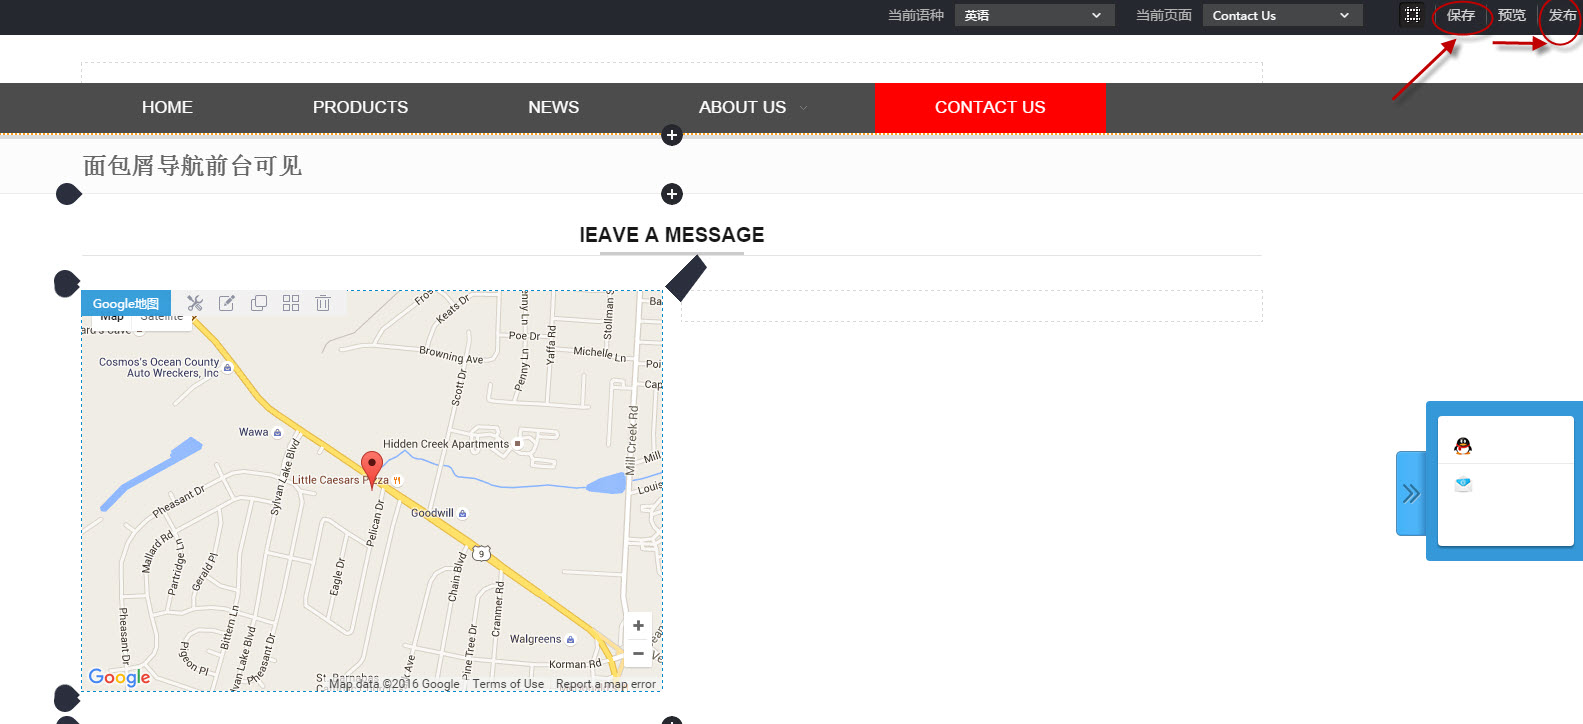Zoom in on the map with plus button
Screen dimensions: 1583x724
pos(638,626)
